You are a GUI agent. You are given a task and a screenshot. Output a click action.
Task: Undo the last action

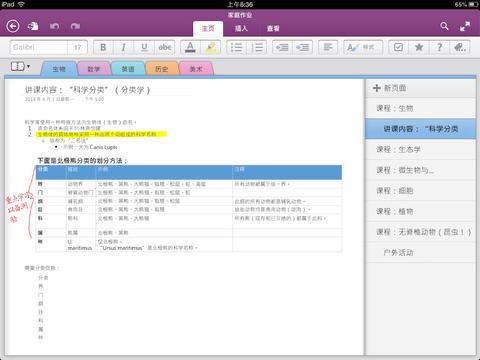[x=55, y=26]
